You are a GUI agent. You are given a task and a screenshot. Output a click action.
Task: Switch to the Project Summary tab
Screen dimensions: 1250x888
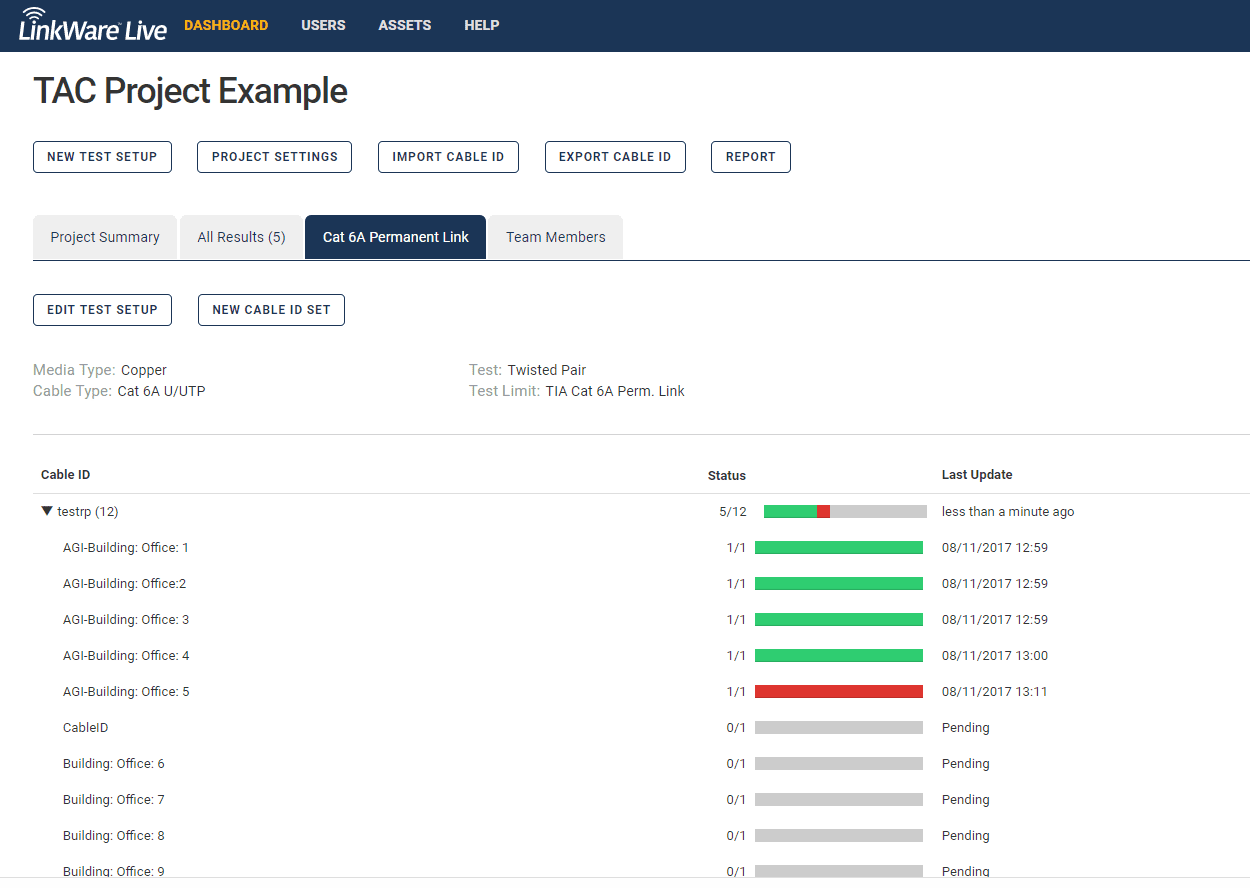(x=104, y=237)
